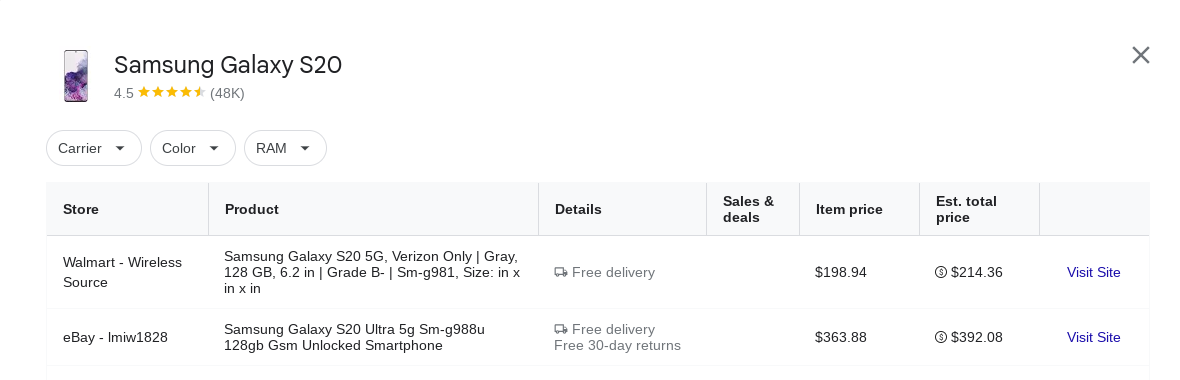This screenshot has height=380, width=1180.
Task: Select the Samsung Galaxy S20 Ultra product text
Action: coord(354,337)
